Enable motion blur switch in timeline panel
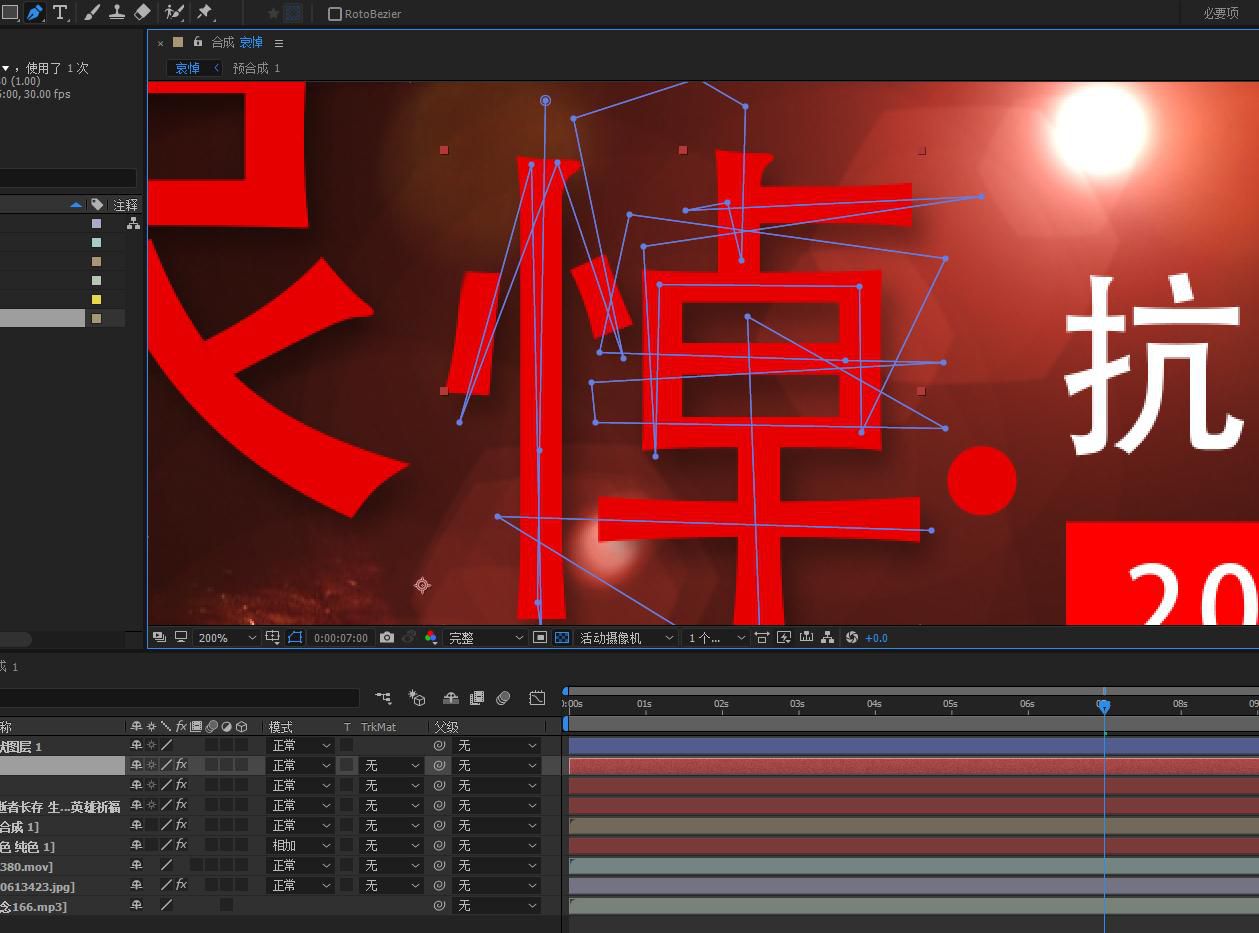Image resolution: width=1259 pixels, height=933 pixels. [503, 698]
